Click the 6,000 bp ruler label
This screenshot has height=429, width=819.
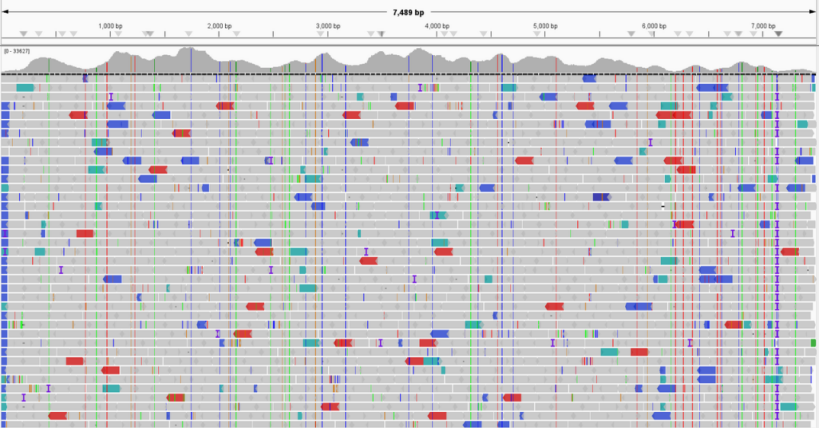click(x=653, y=25)
